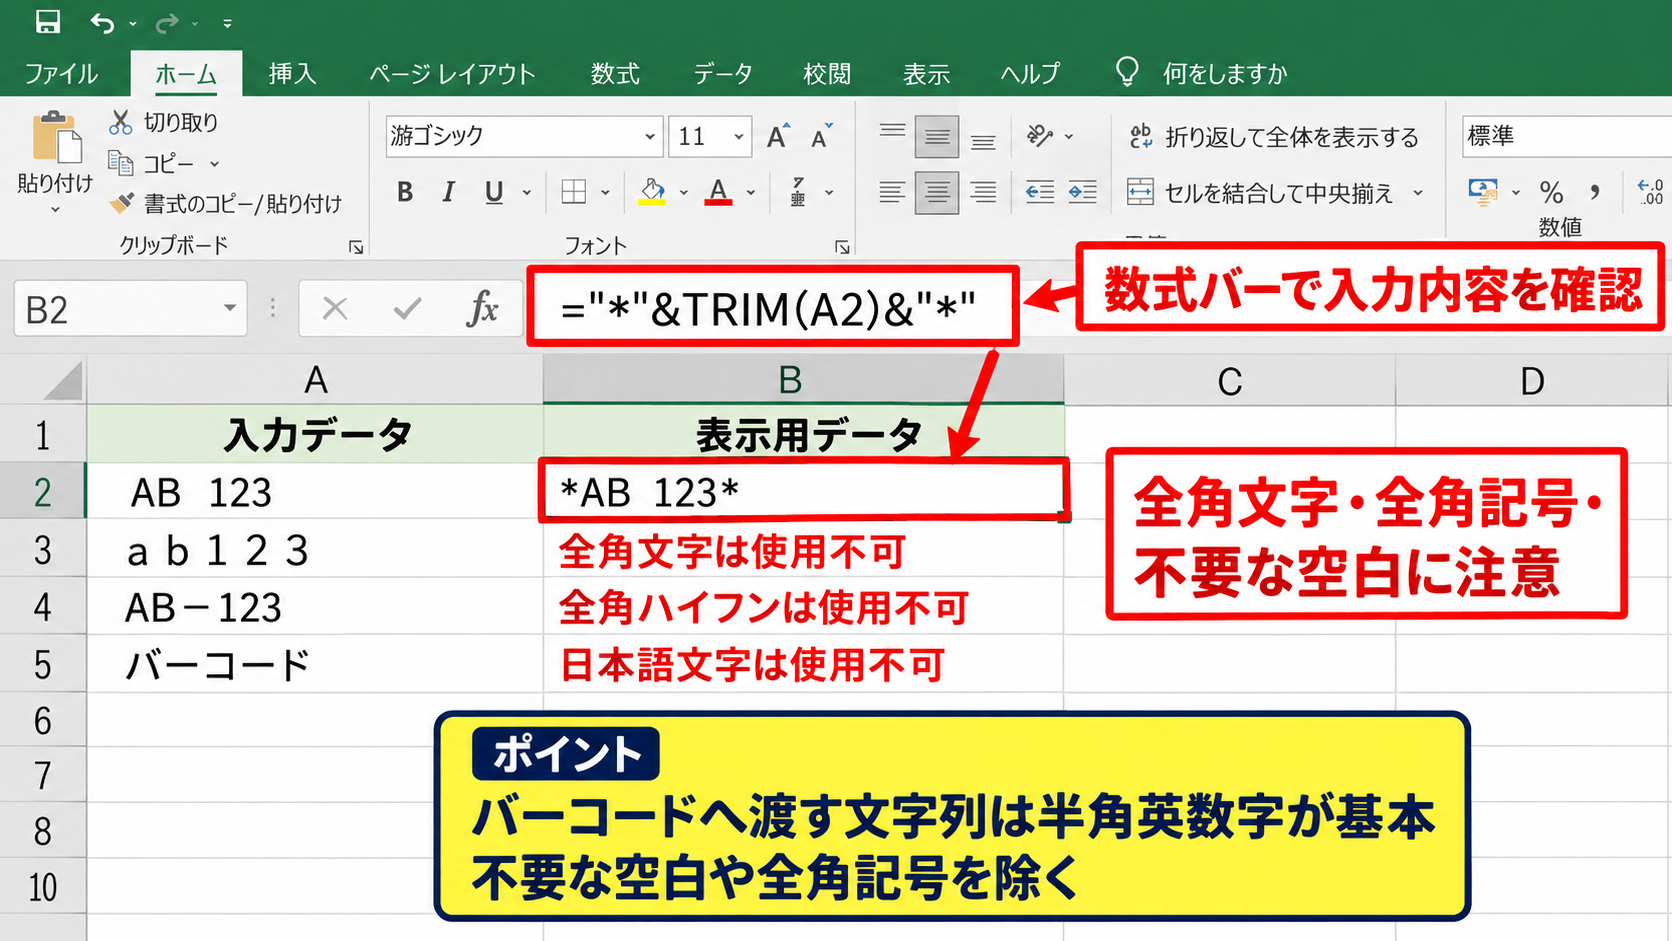1672x941 pixels.
Task: Open the Clipboard group dialog launcher
Action: click(356, 247)
